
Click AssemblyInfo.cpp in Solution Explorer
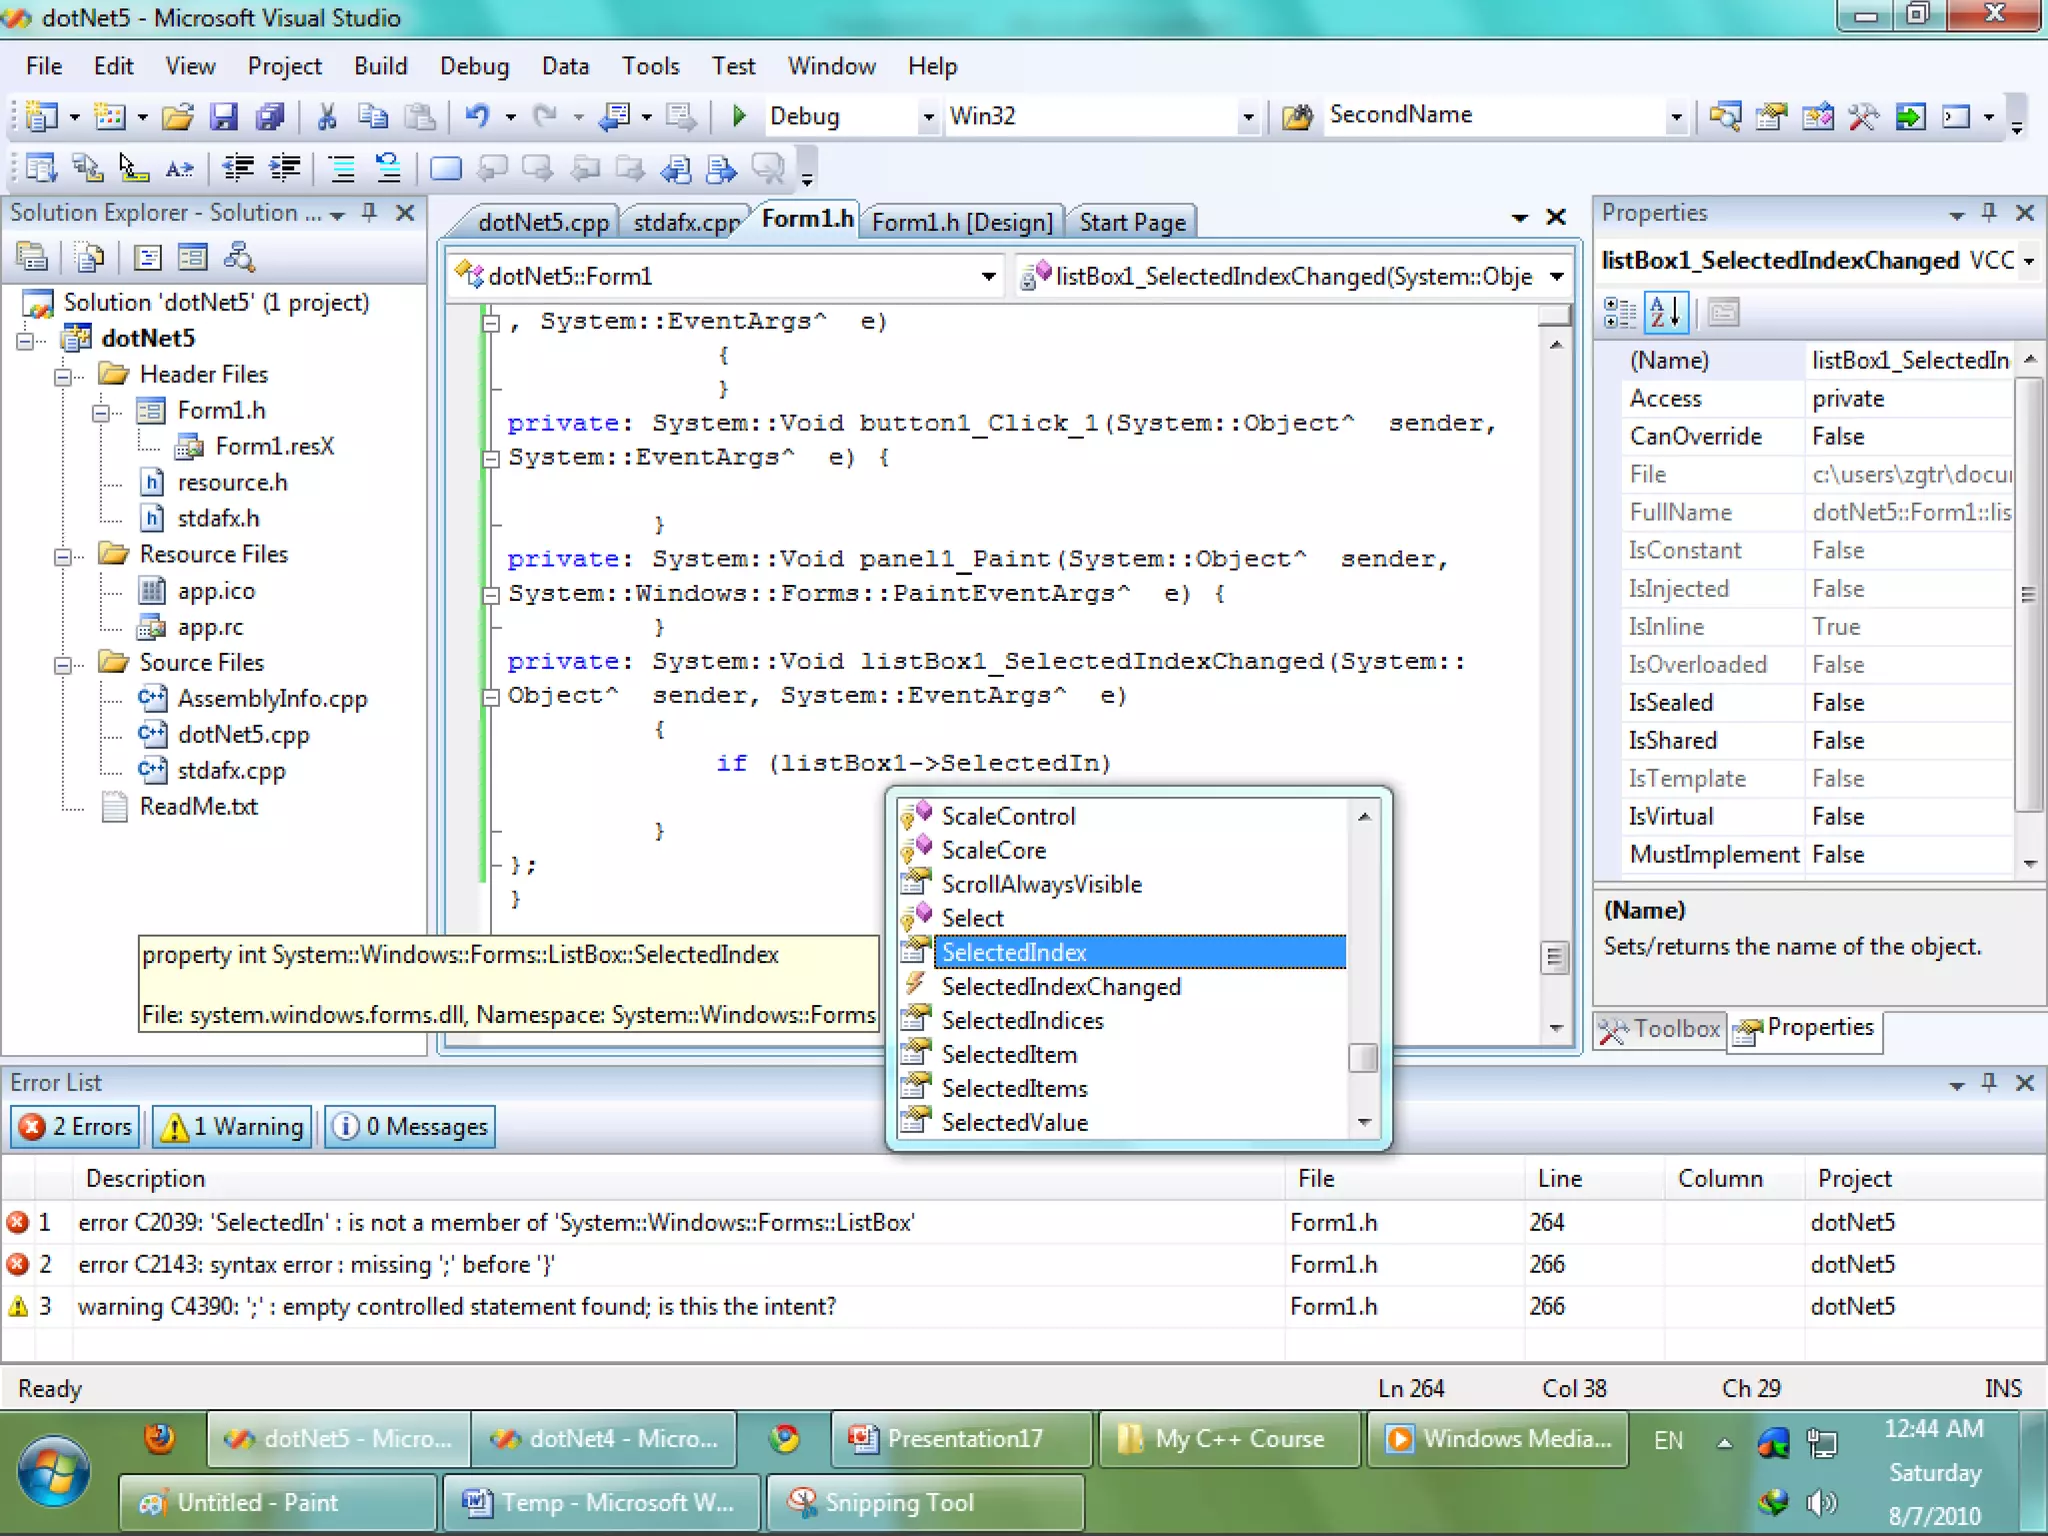pos(272,699)
